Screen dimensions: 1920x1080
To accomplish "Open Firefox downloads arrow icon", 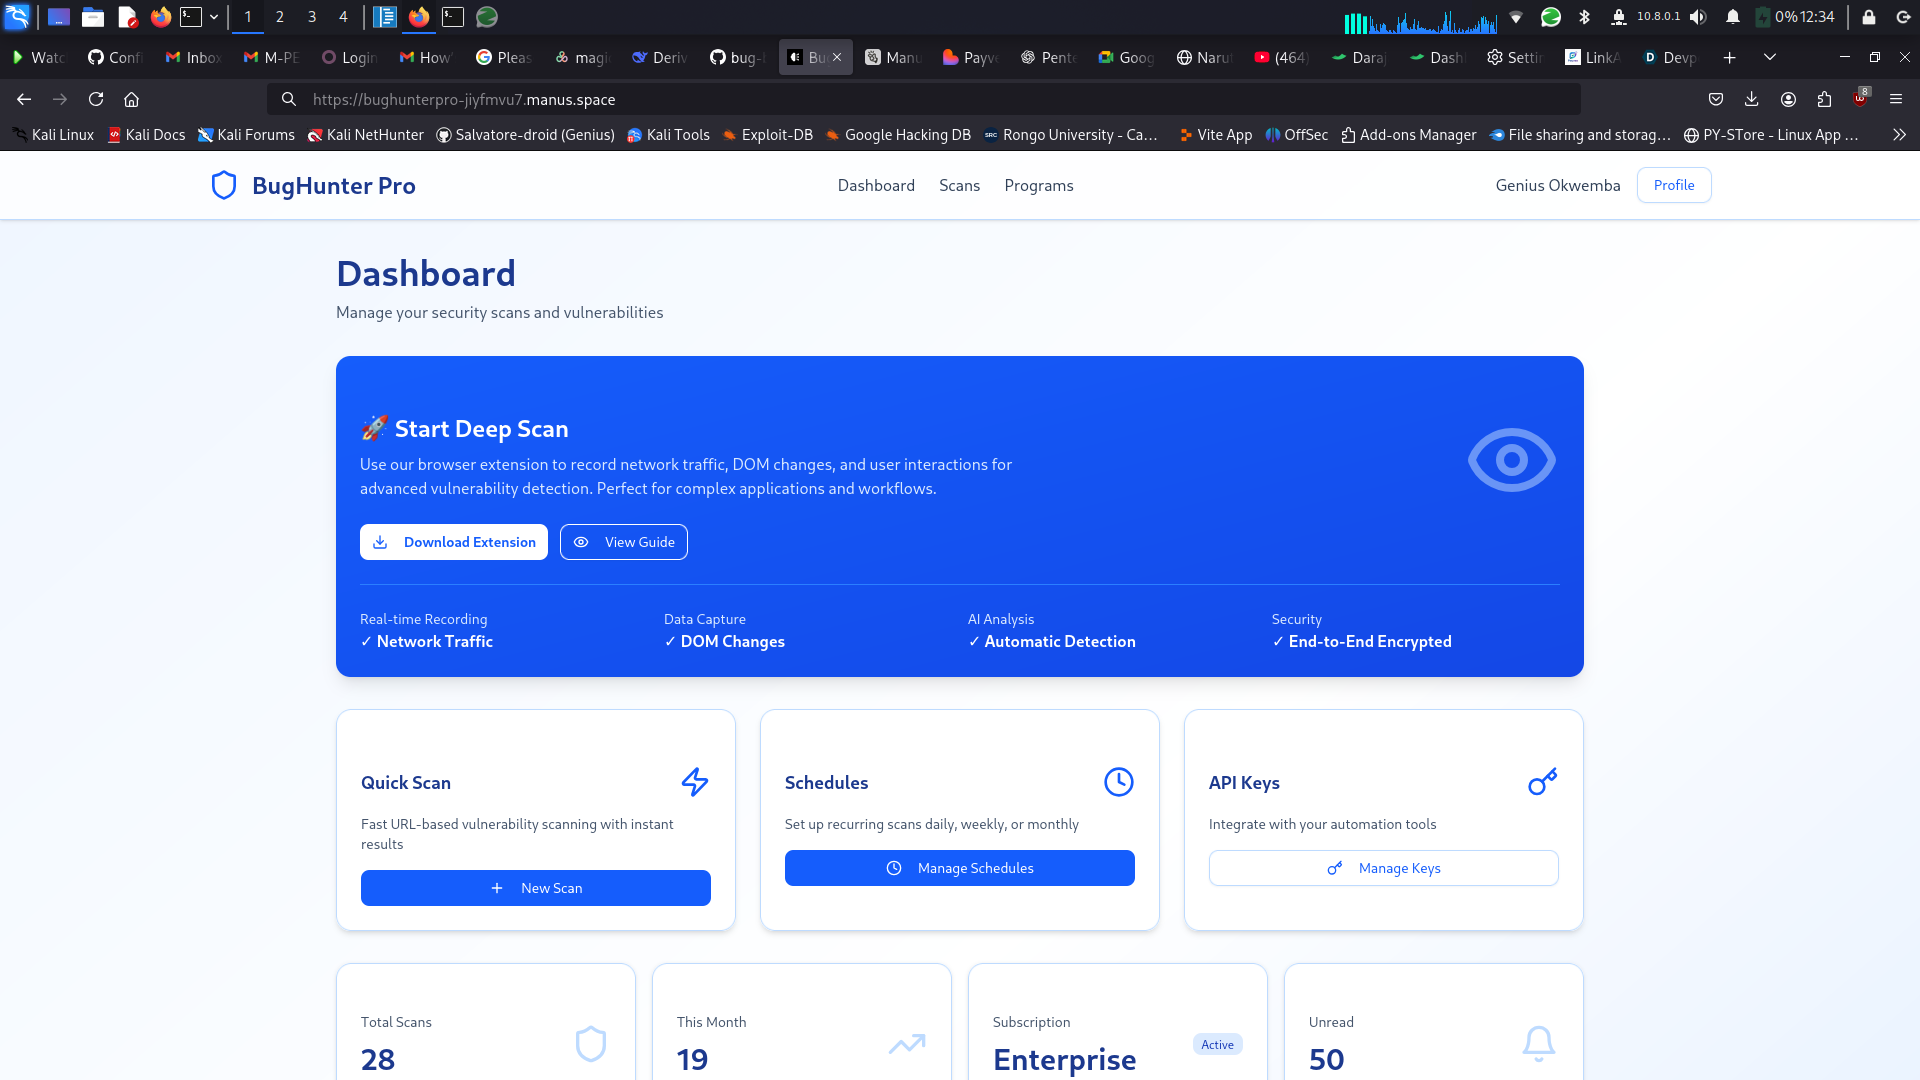I will pyautogui.click(x=1751, y=99).
